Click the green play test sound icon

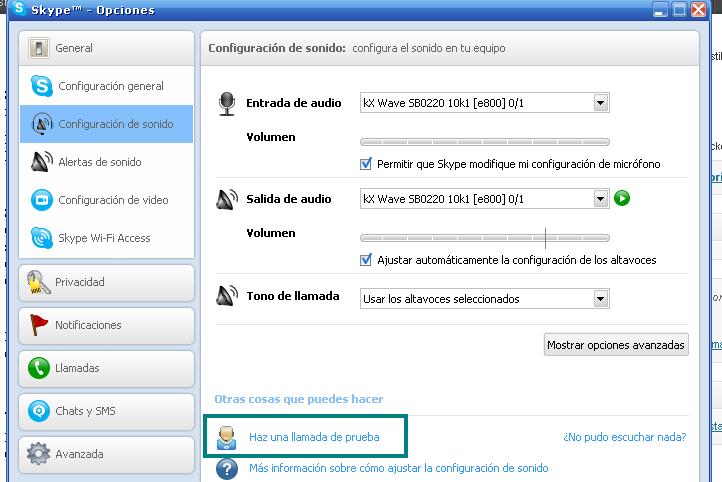(622, 199)
